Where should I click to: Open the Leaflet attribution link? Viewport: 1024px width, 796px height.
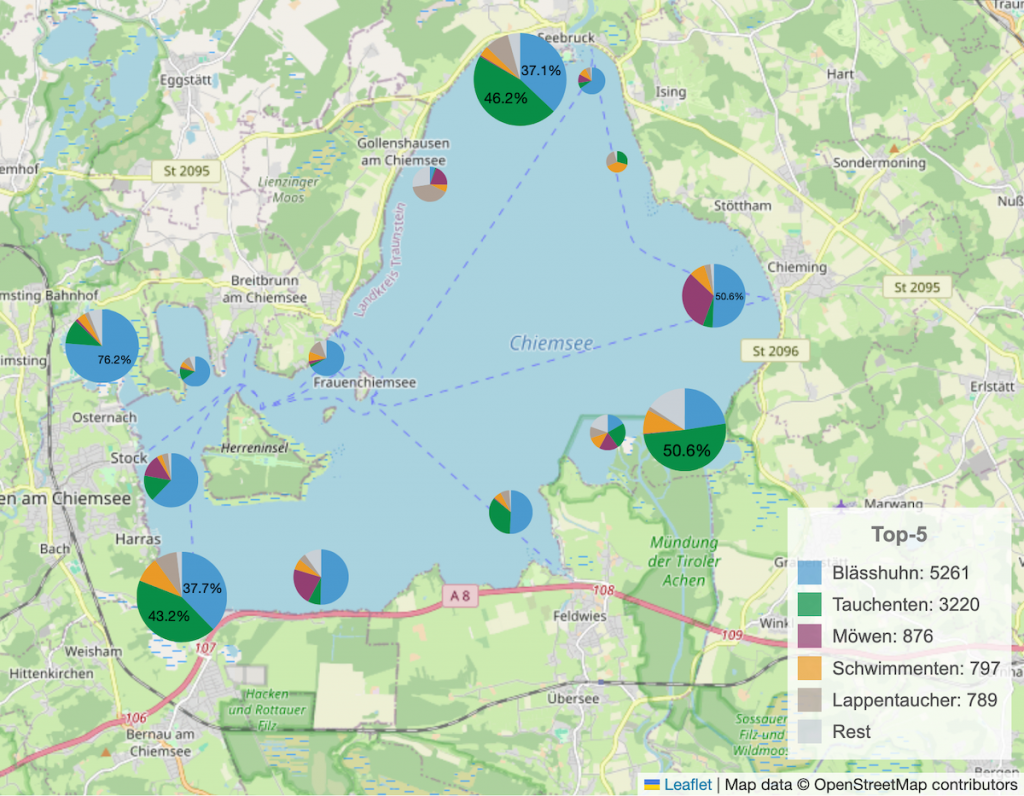pyautogui.click(x=687, y=784)
